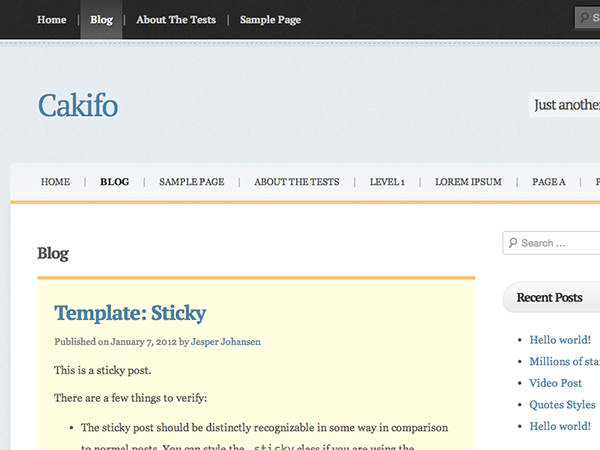Focus the sidebar Search ... field
This screenshot has width=600, height=450.
tap(551, 243)
